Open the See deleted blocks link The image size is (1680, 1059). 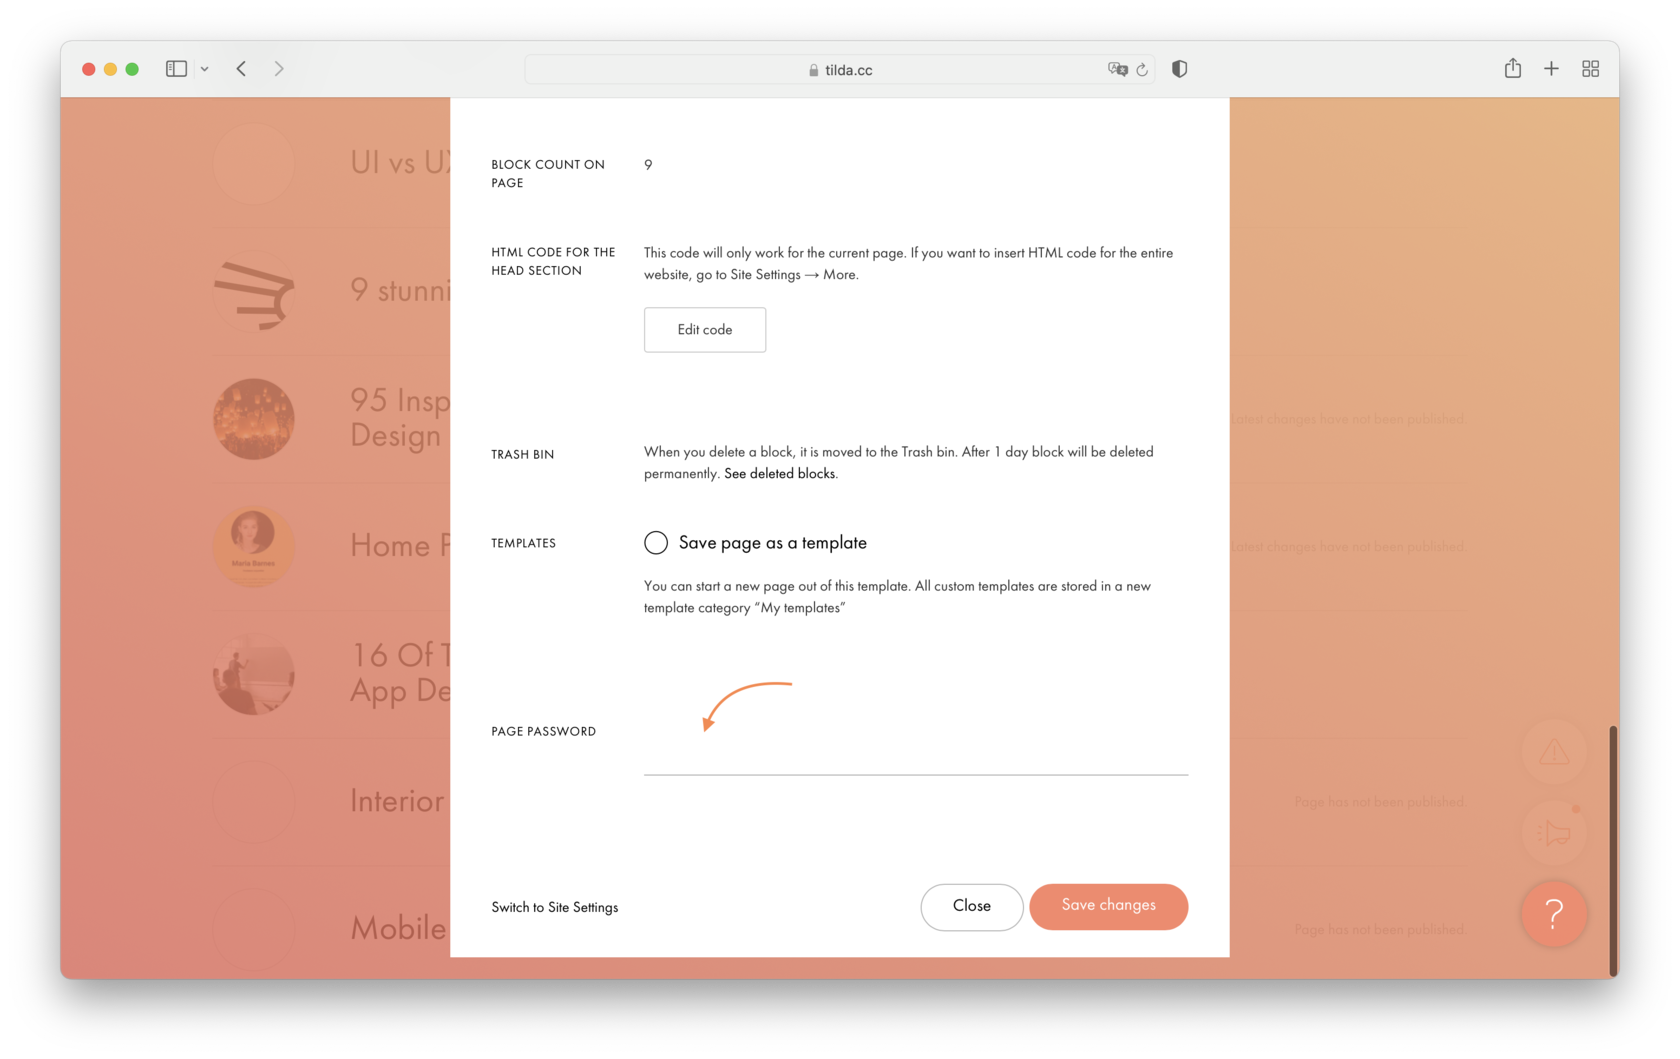tap(779, 474)
